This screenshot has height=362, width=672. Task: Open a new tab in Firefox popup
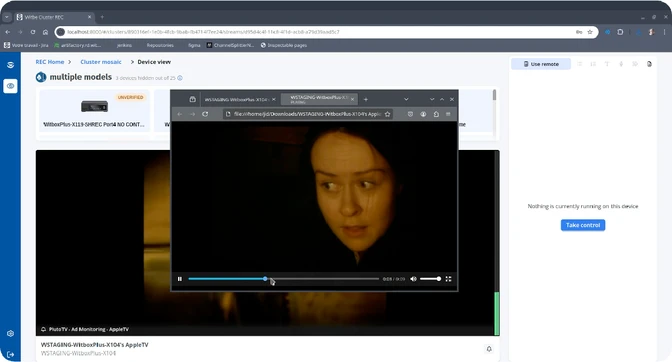pyautogui.click(x=366, y=99)
